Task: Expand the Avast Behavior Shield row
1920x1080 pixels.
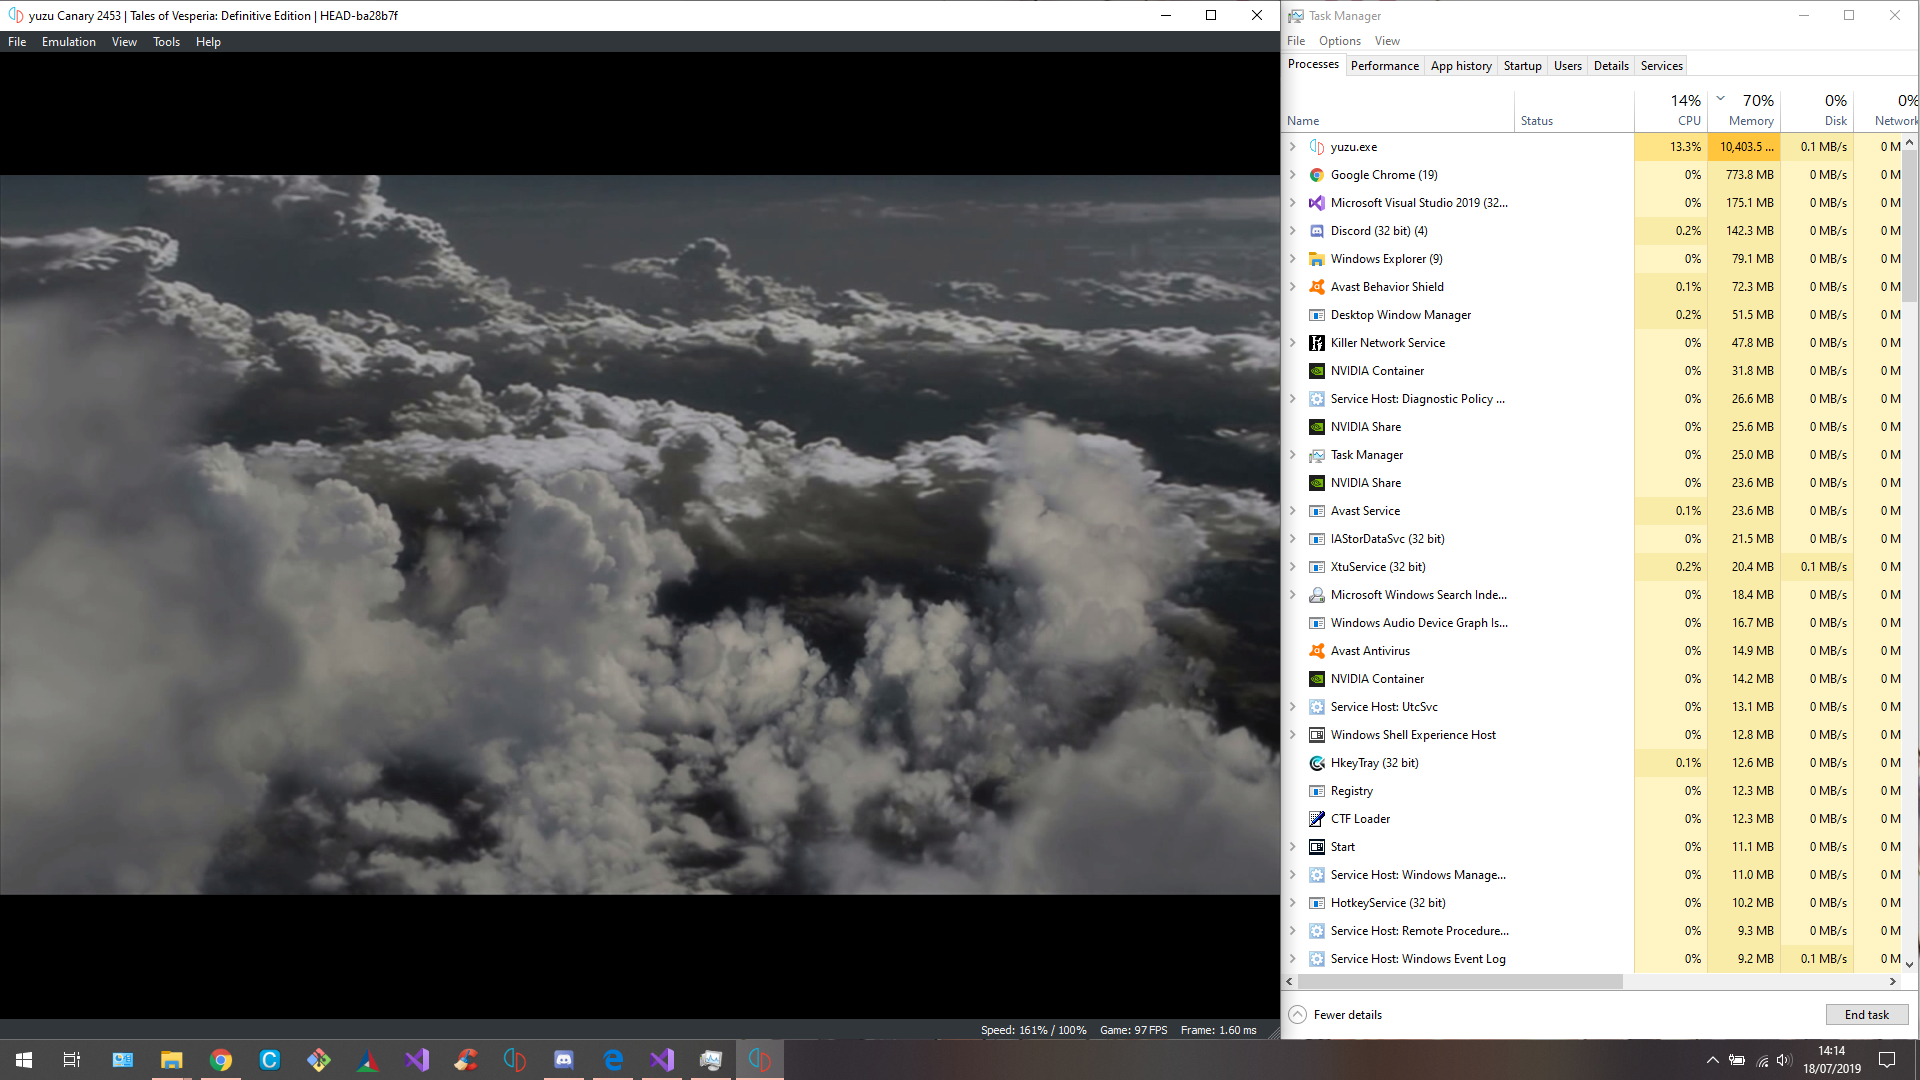Action: coord(1293,287)
